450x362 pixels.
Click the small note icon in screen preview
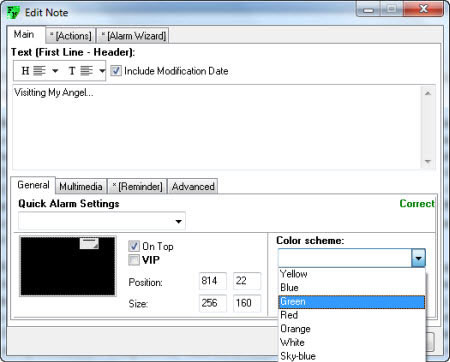tap(89, 243)
